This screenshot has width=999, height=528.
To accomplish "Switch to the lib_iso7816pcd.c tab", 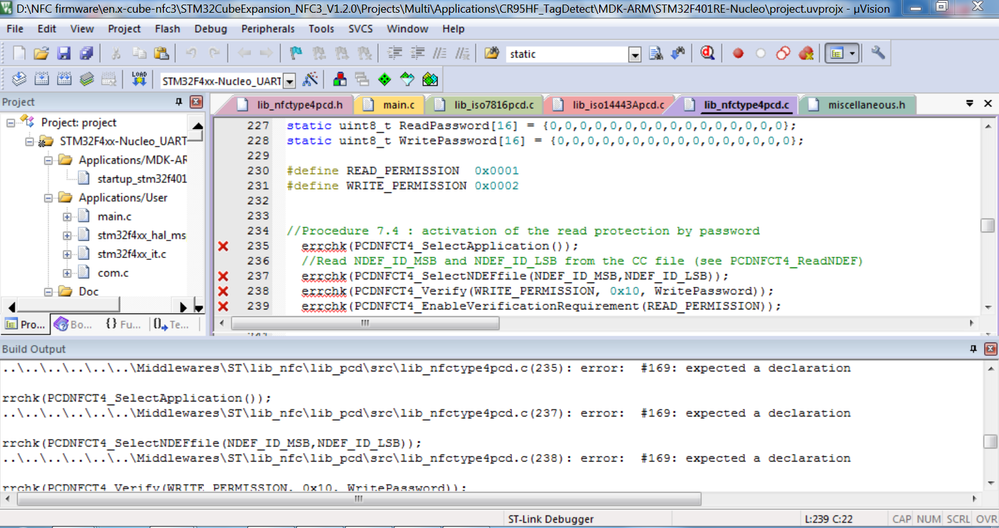I will click(486, 105).
